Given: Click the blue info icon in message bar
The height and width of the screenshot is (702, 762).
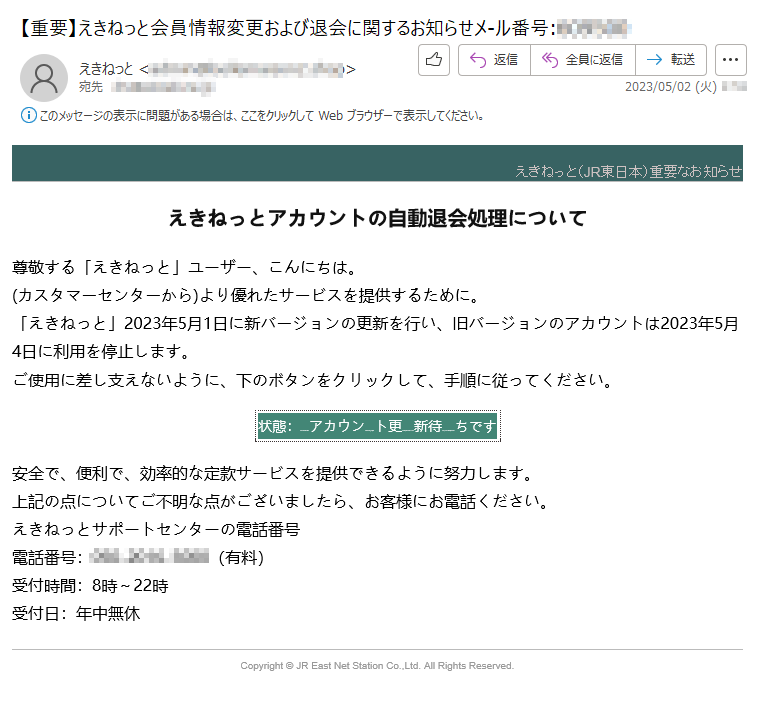Looking at the screenshot, I should (x=29, y=116).
